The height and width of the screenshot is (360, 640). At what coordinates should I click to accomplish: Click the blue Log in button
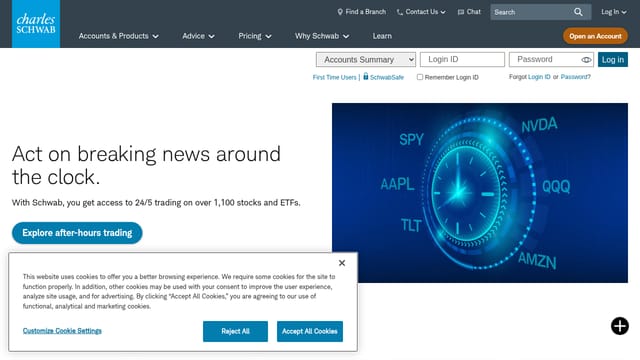click(613, 60)
